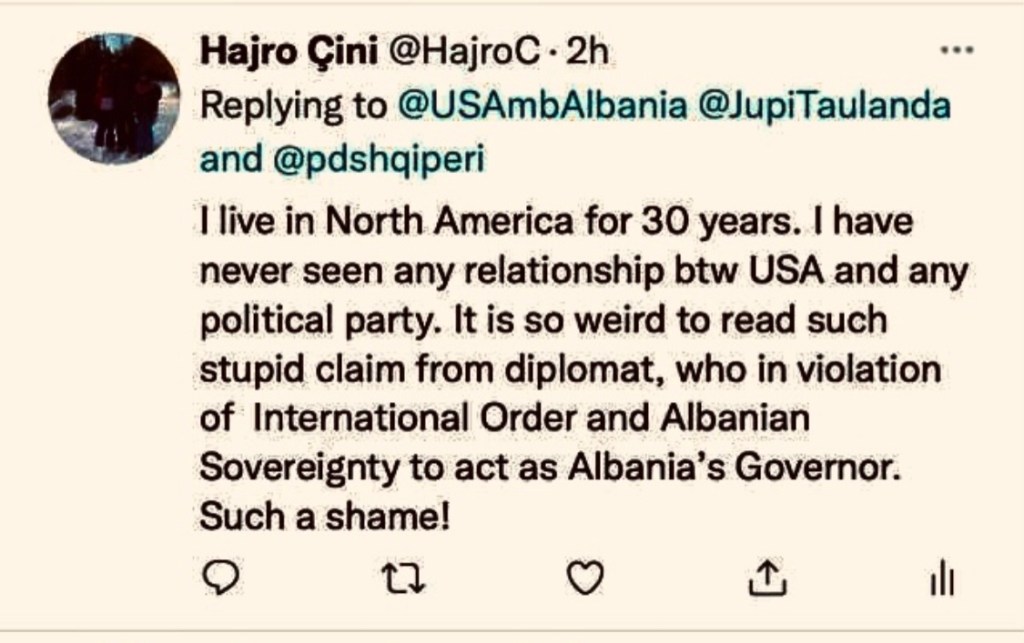1024x643 pixels.
Task: Visit the @HajroC handle
Action: 465,52
